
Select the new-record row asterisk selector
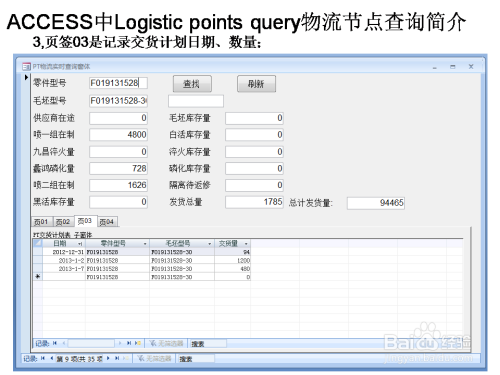[x=38, y=277]
